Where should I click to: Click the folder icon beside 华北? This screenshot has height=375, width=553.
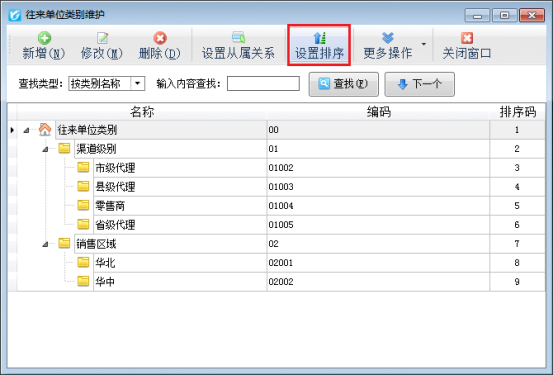[83, 262]
